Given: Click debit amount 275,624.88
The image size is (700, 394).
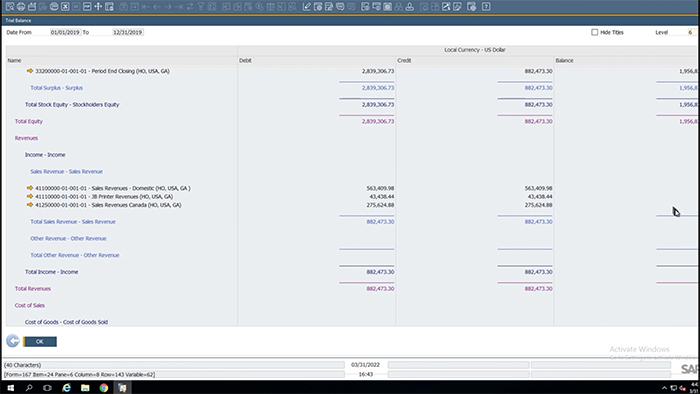Looking at the screenshot, I should coord(380,205).
